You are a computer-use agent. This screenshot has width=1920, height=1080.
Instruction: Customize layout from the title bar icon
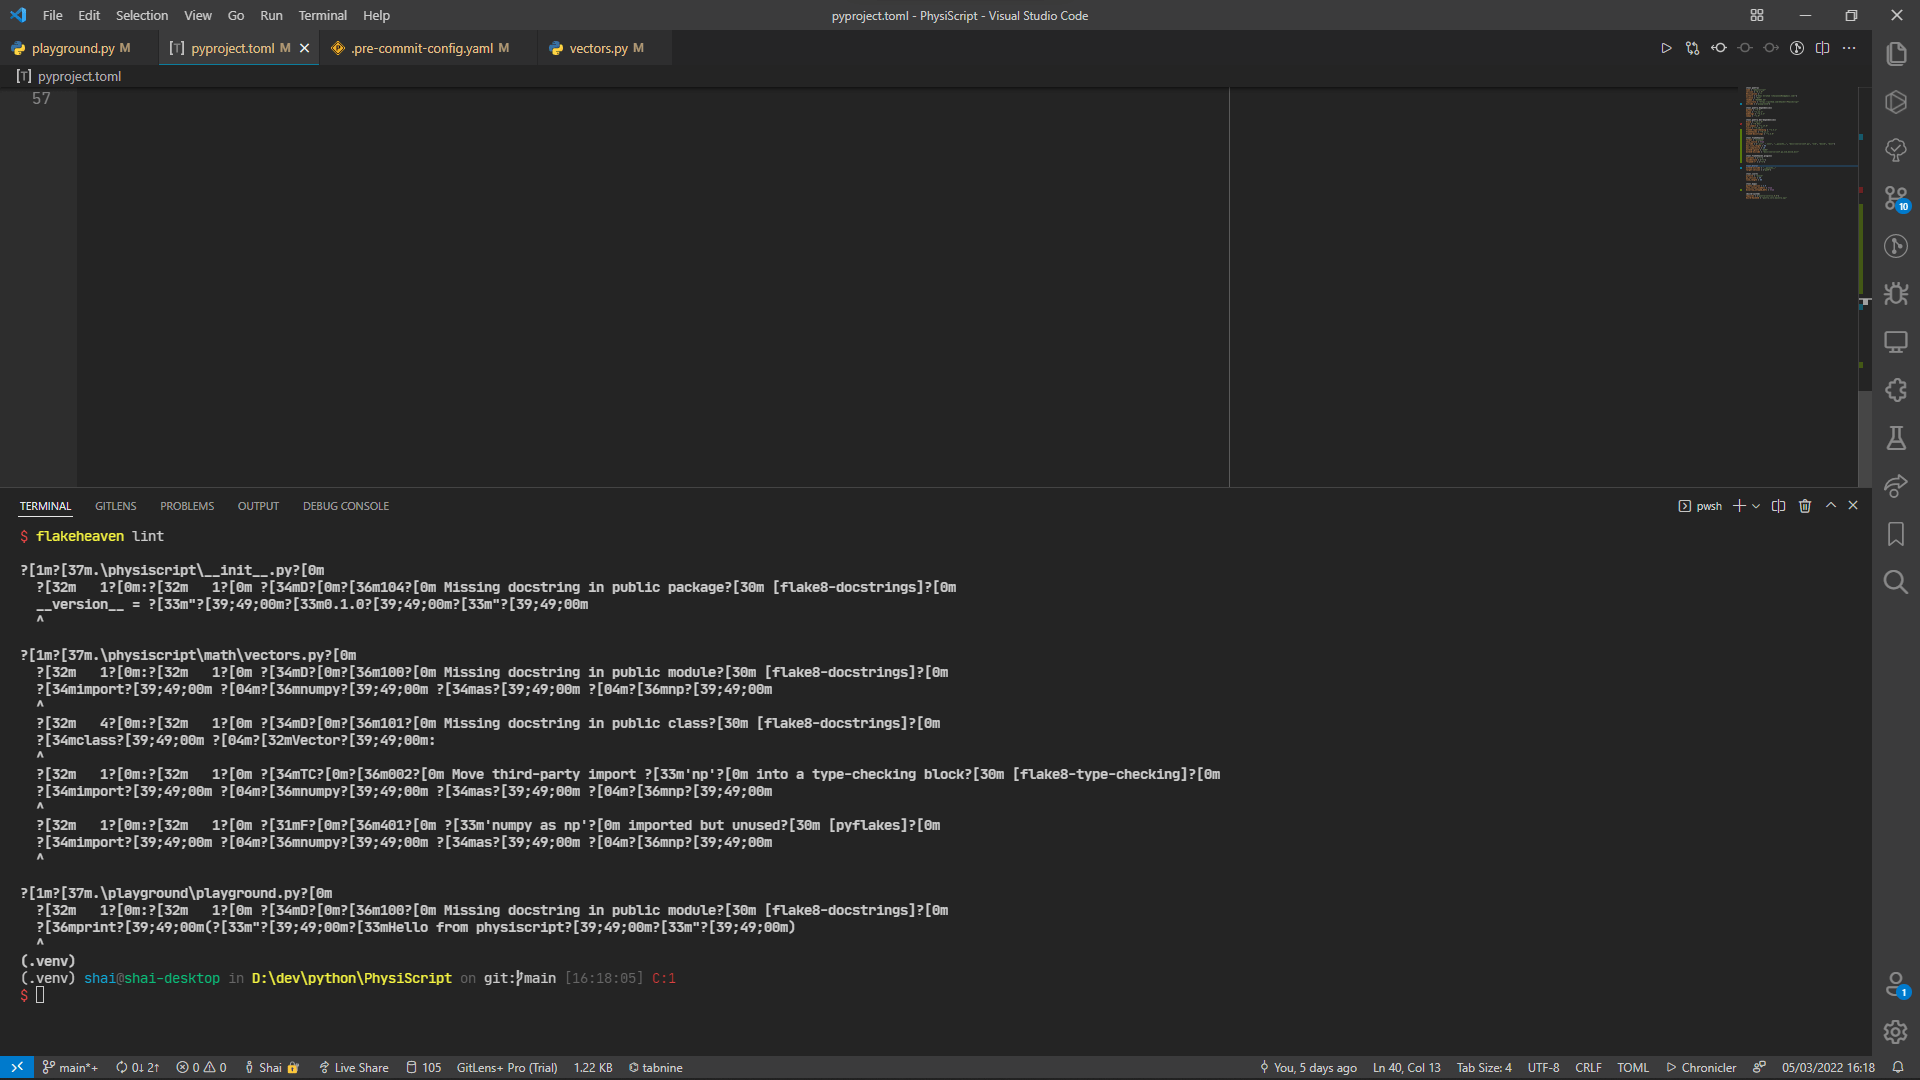coord(1757,15)
